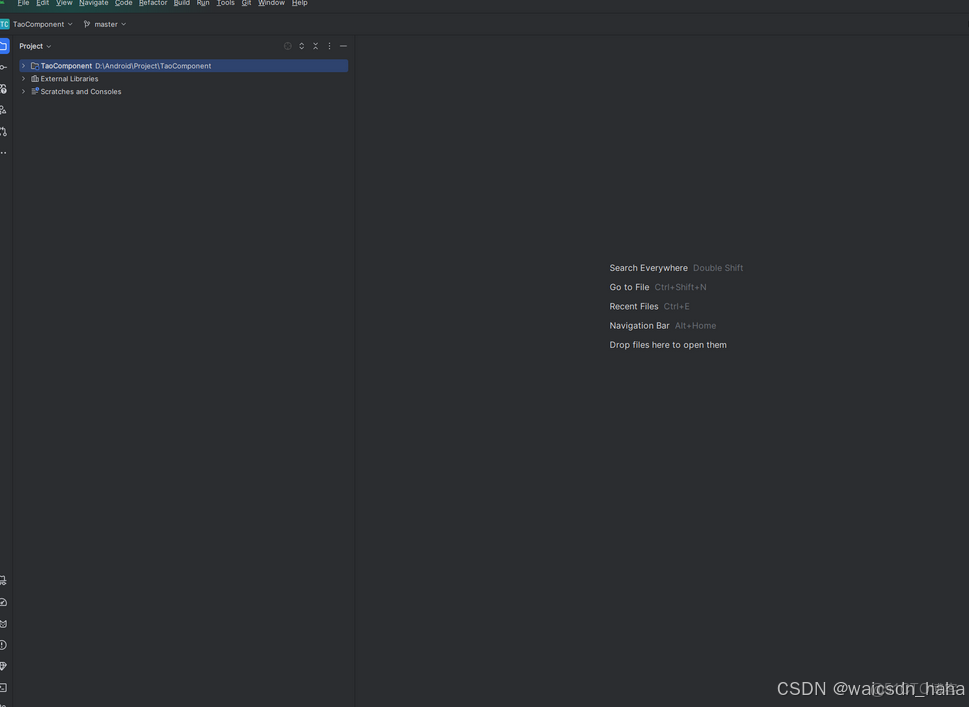Open the Terminal tool window
The image size is (969, 707).
[4, 687]
